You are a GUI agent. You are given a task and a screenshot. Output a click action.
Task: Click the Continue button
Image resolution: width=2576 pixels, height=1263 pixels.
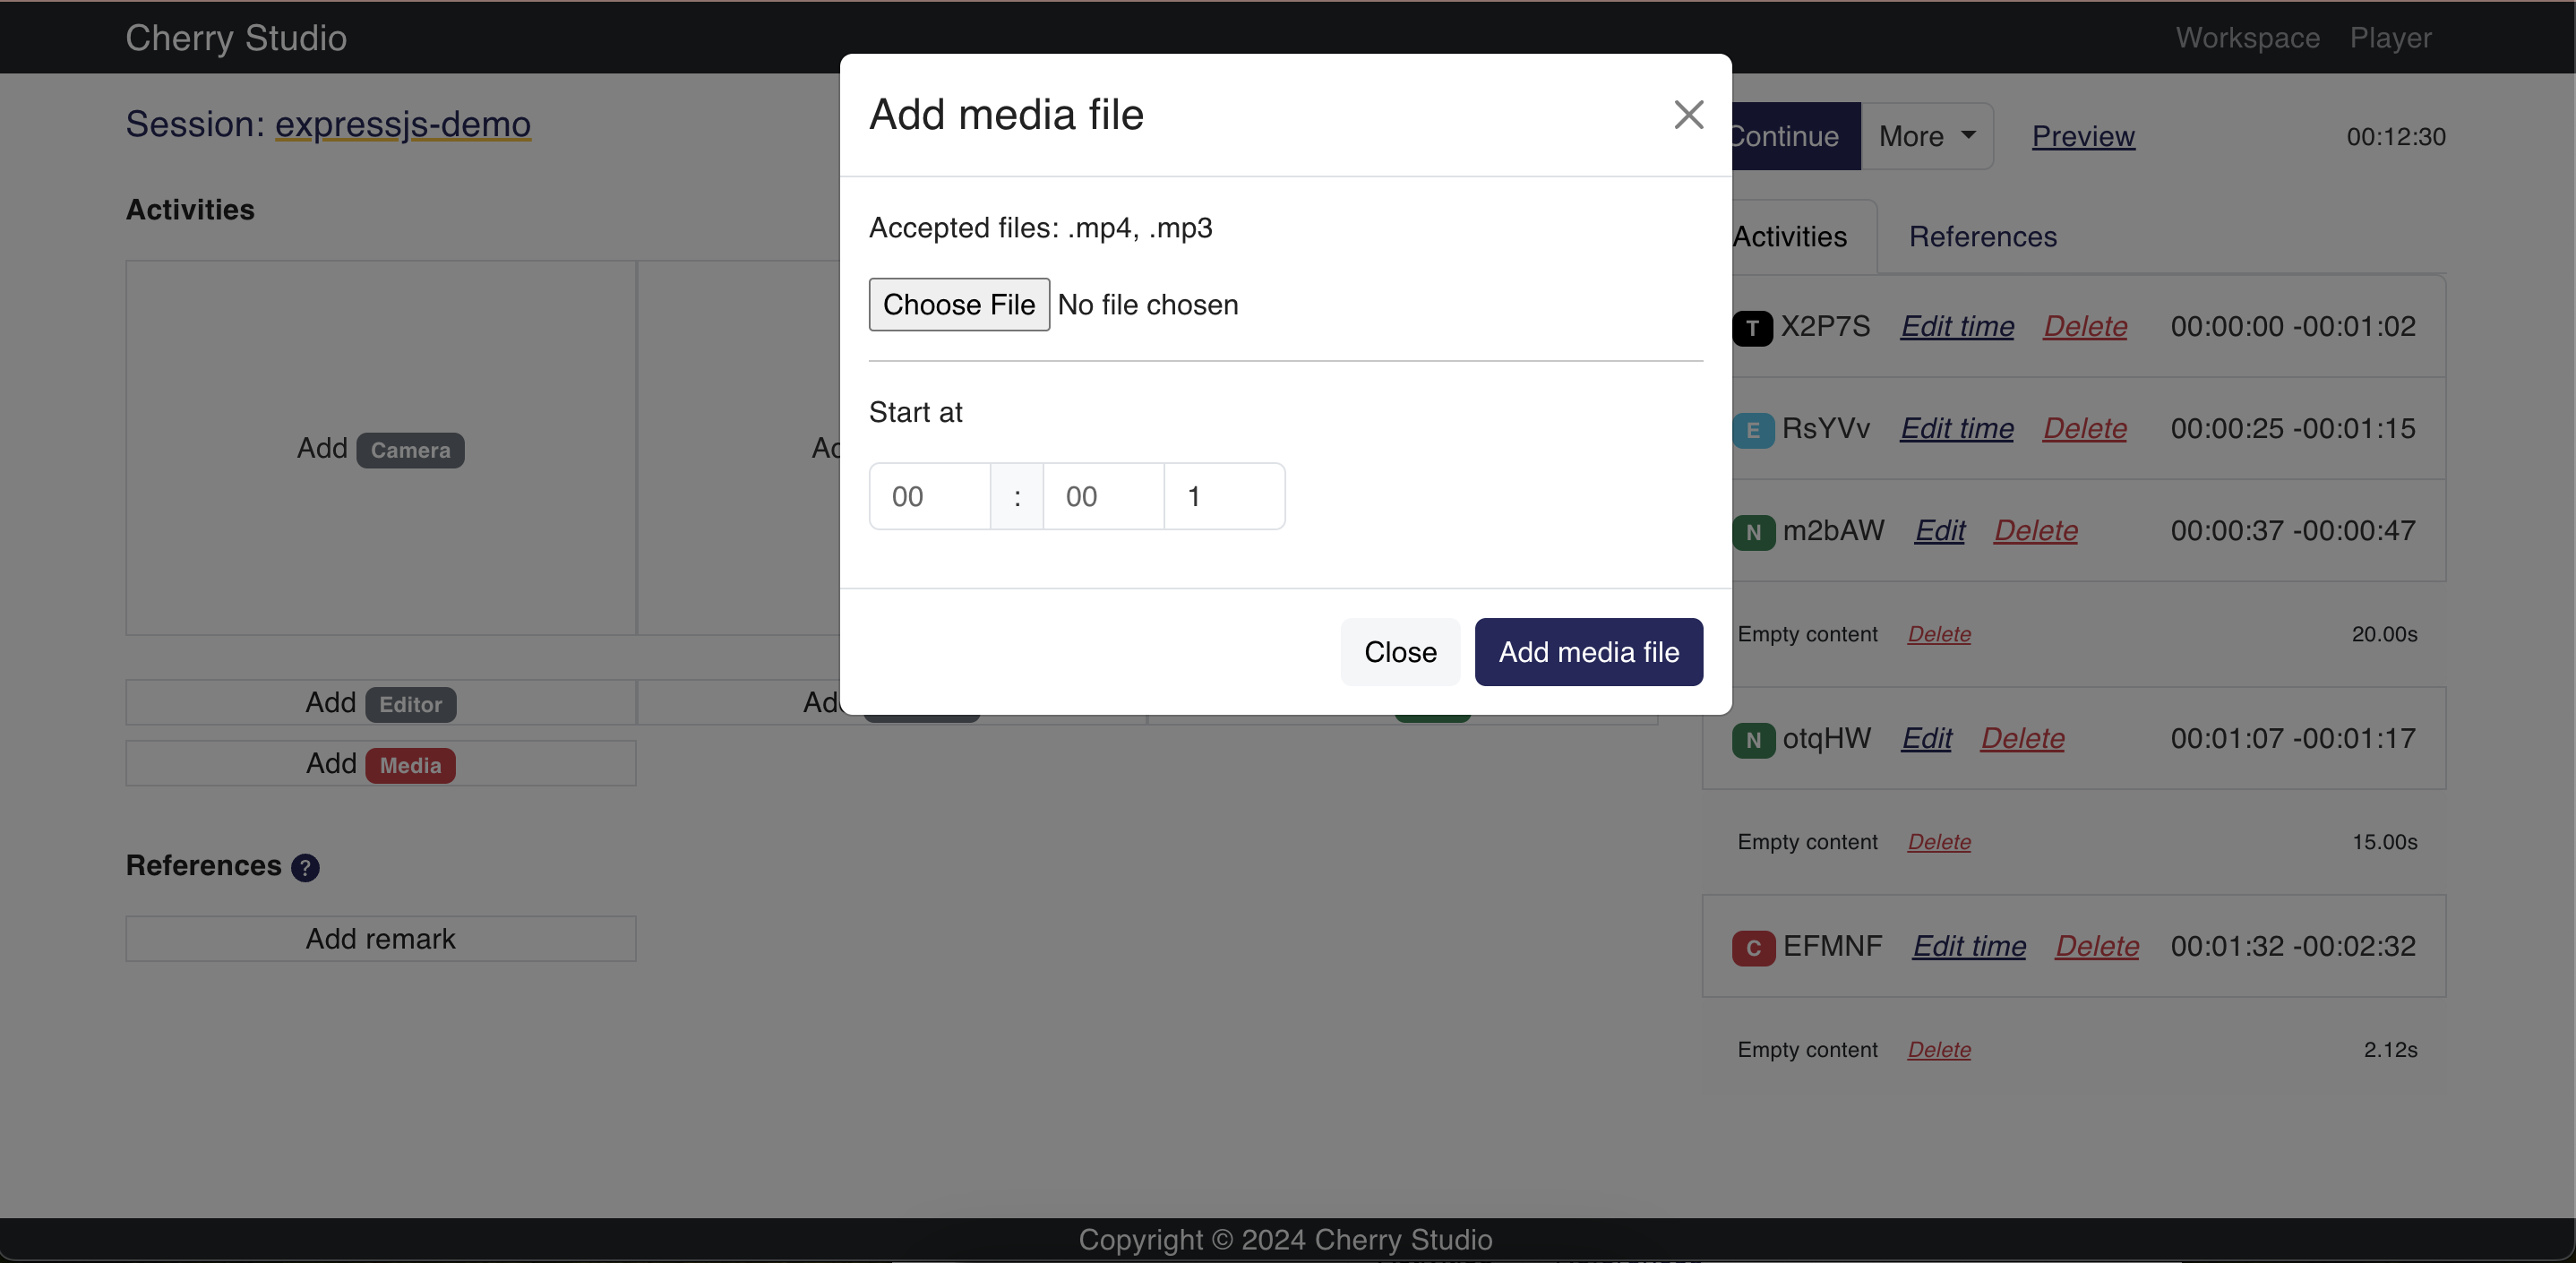1796,136
